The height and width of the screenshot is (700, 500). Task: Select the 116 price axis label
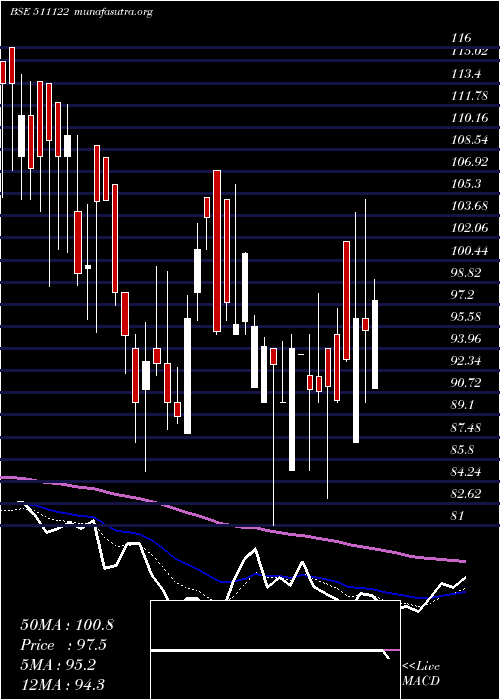[x=461, y=38]
